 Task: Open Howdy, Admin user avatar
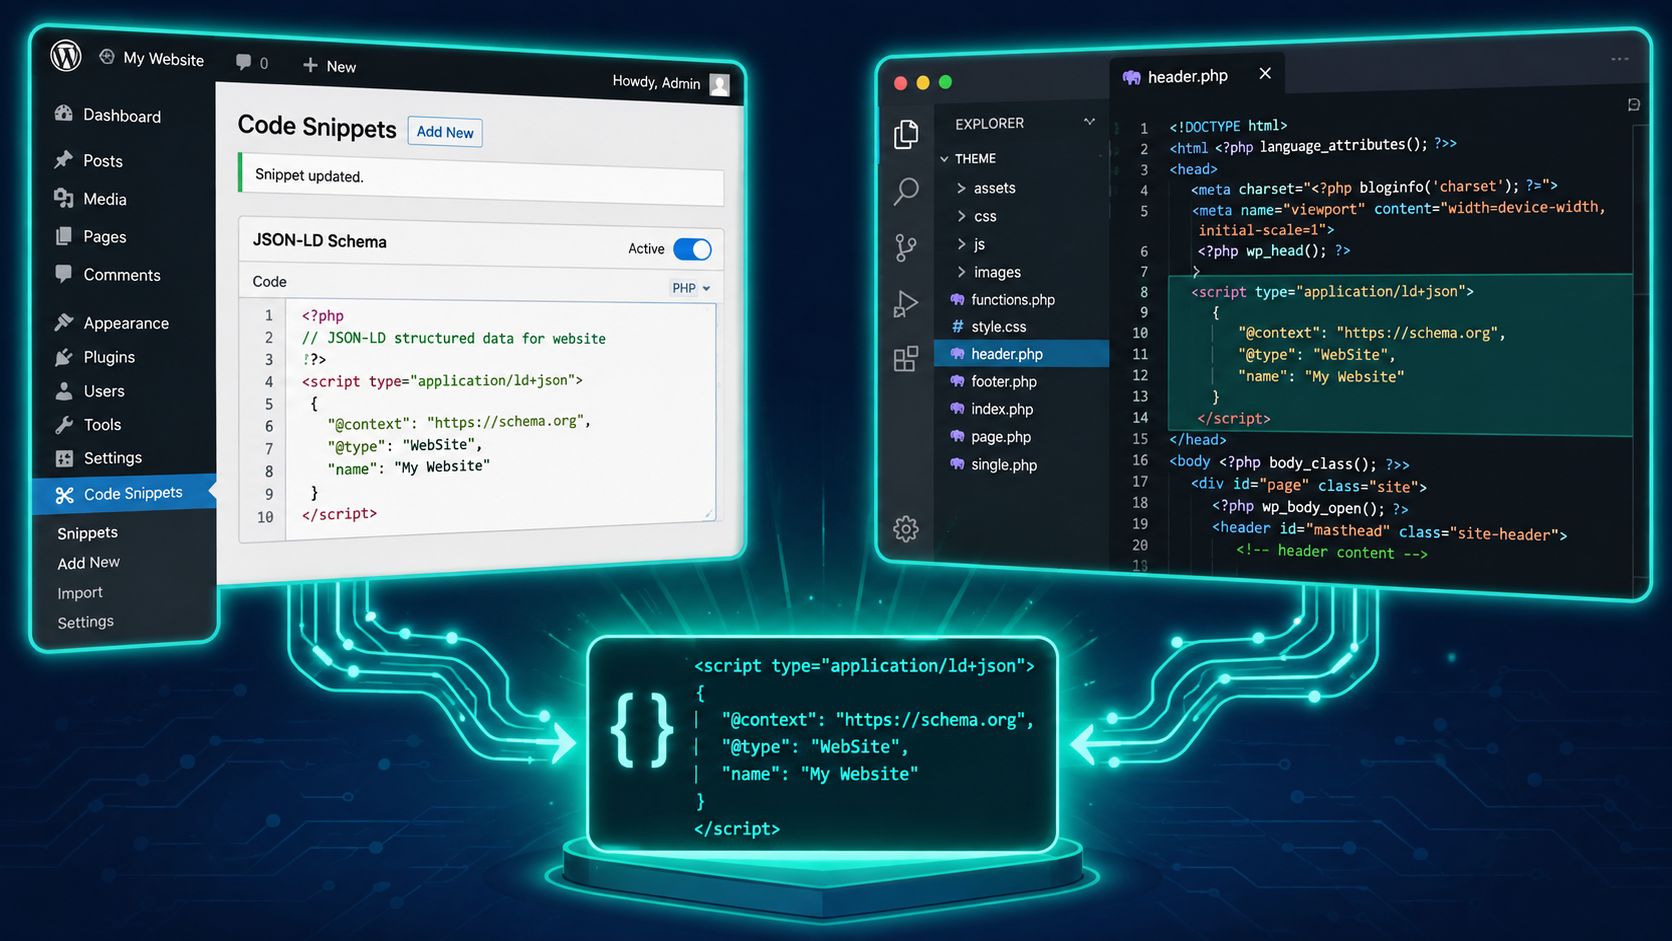click(x=719, y=85)
